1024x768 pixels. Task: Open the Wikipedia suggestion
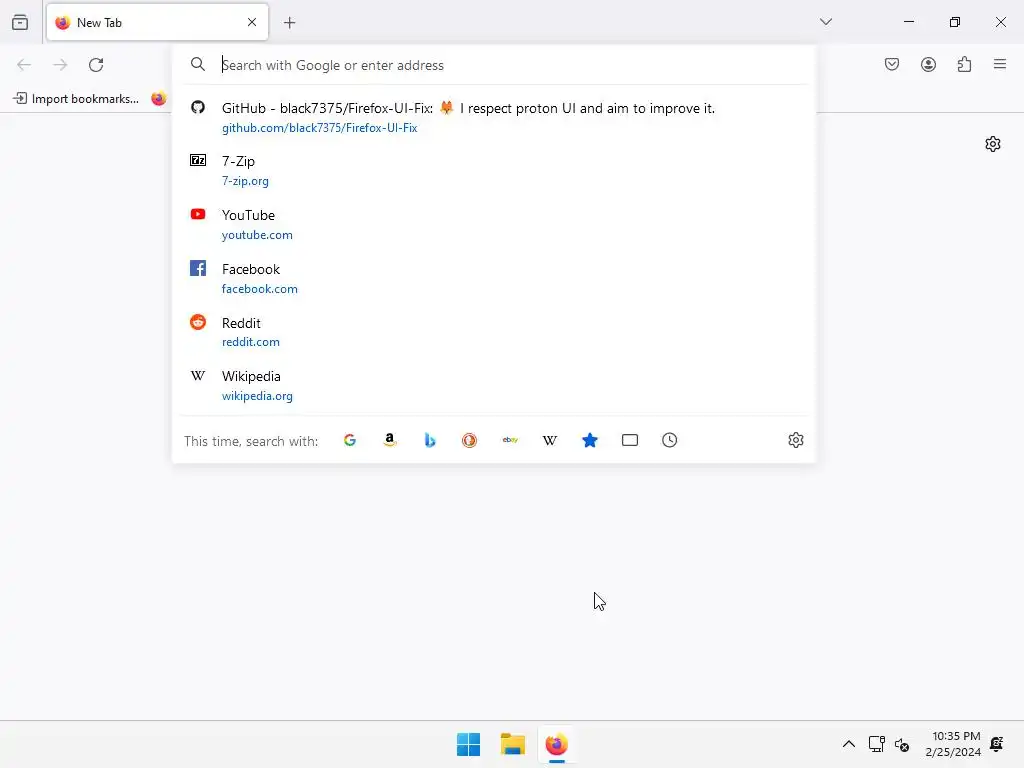tap(494, 385)
